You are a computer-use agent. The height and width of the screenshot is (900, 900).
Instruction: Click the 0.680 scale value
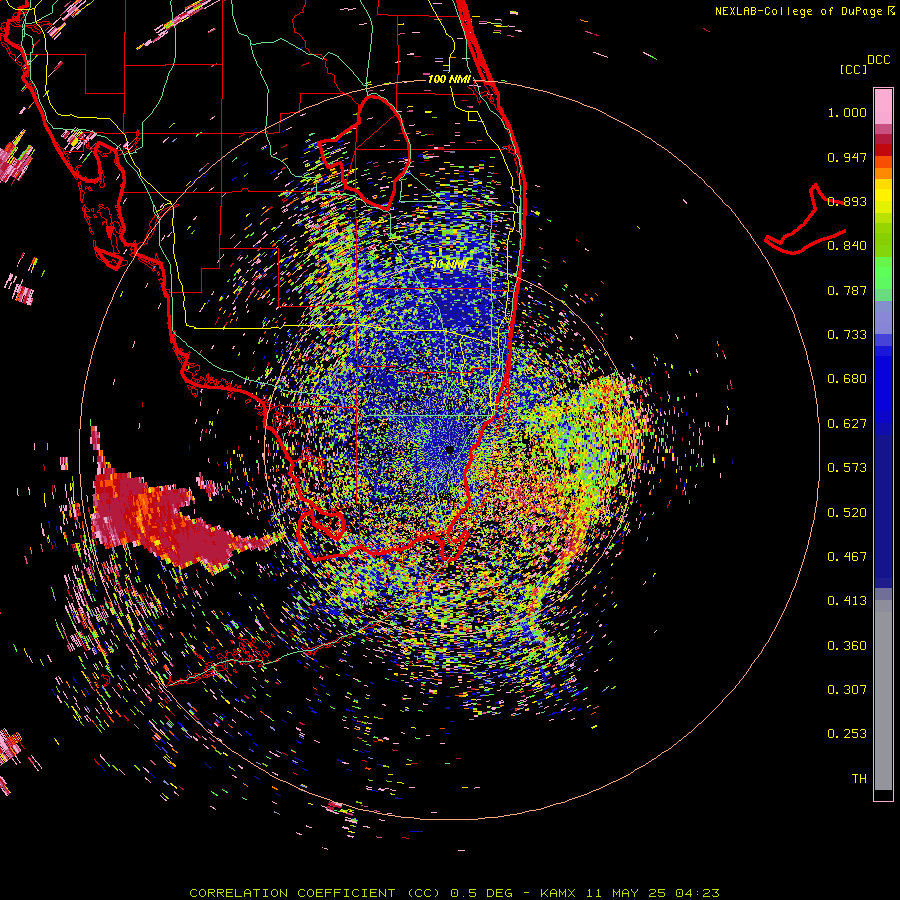847,379
